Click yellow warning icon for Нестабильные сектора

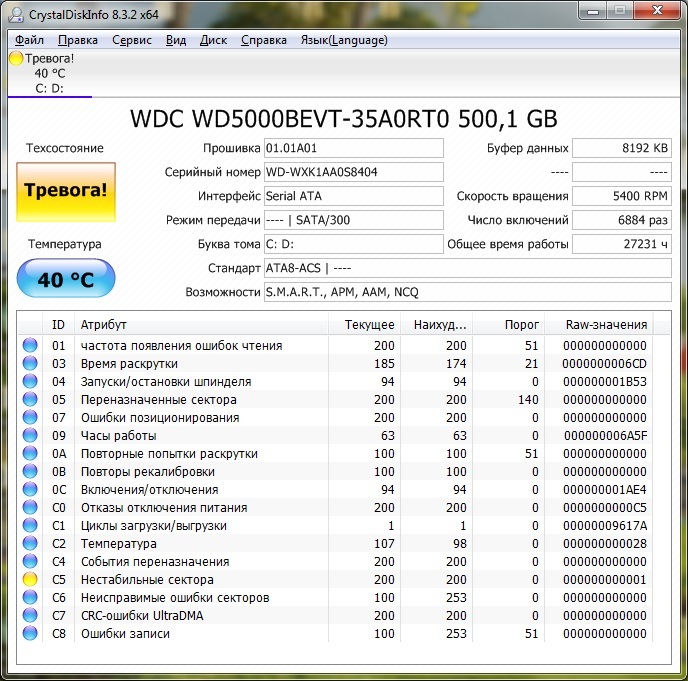(x=30, y=579)
